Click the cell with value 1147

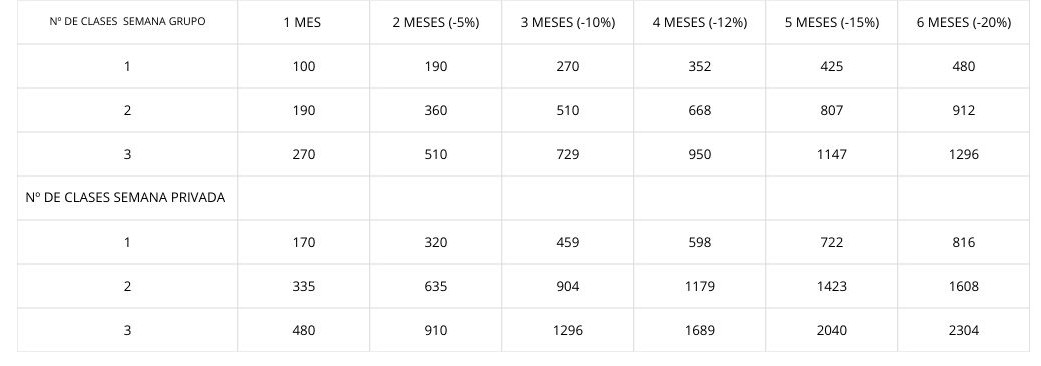tap(832, 154)
